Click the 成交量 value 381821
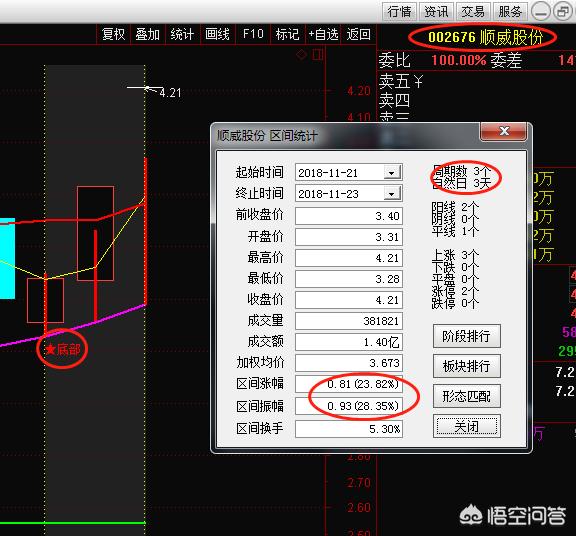 pyautogui.click(x=349, y=321)
